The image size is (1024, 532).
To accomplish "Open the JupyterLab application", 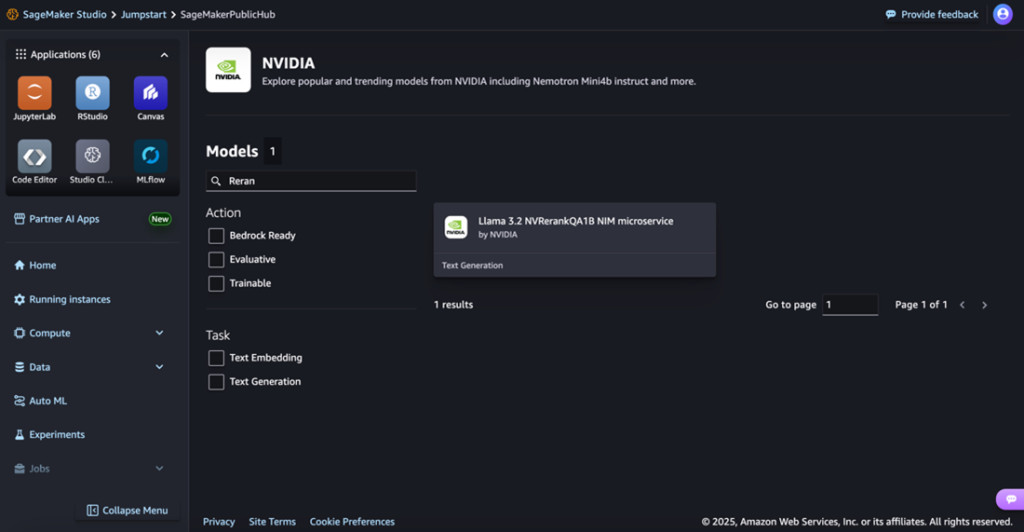I will tap(34, 93).
